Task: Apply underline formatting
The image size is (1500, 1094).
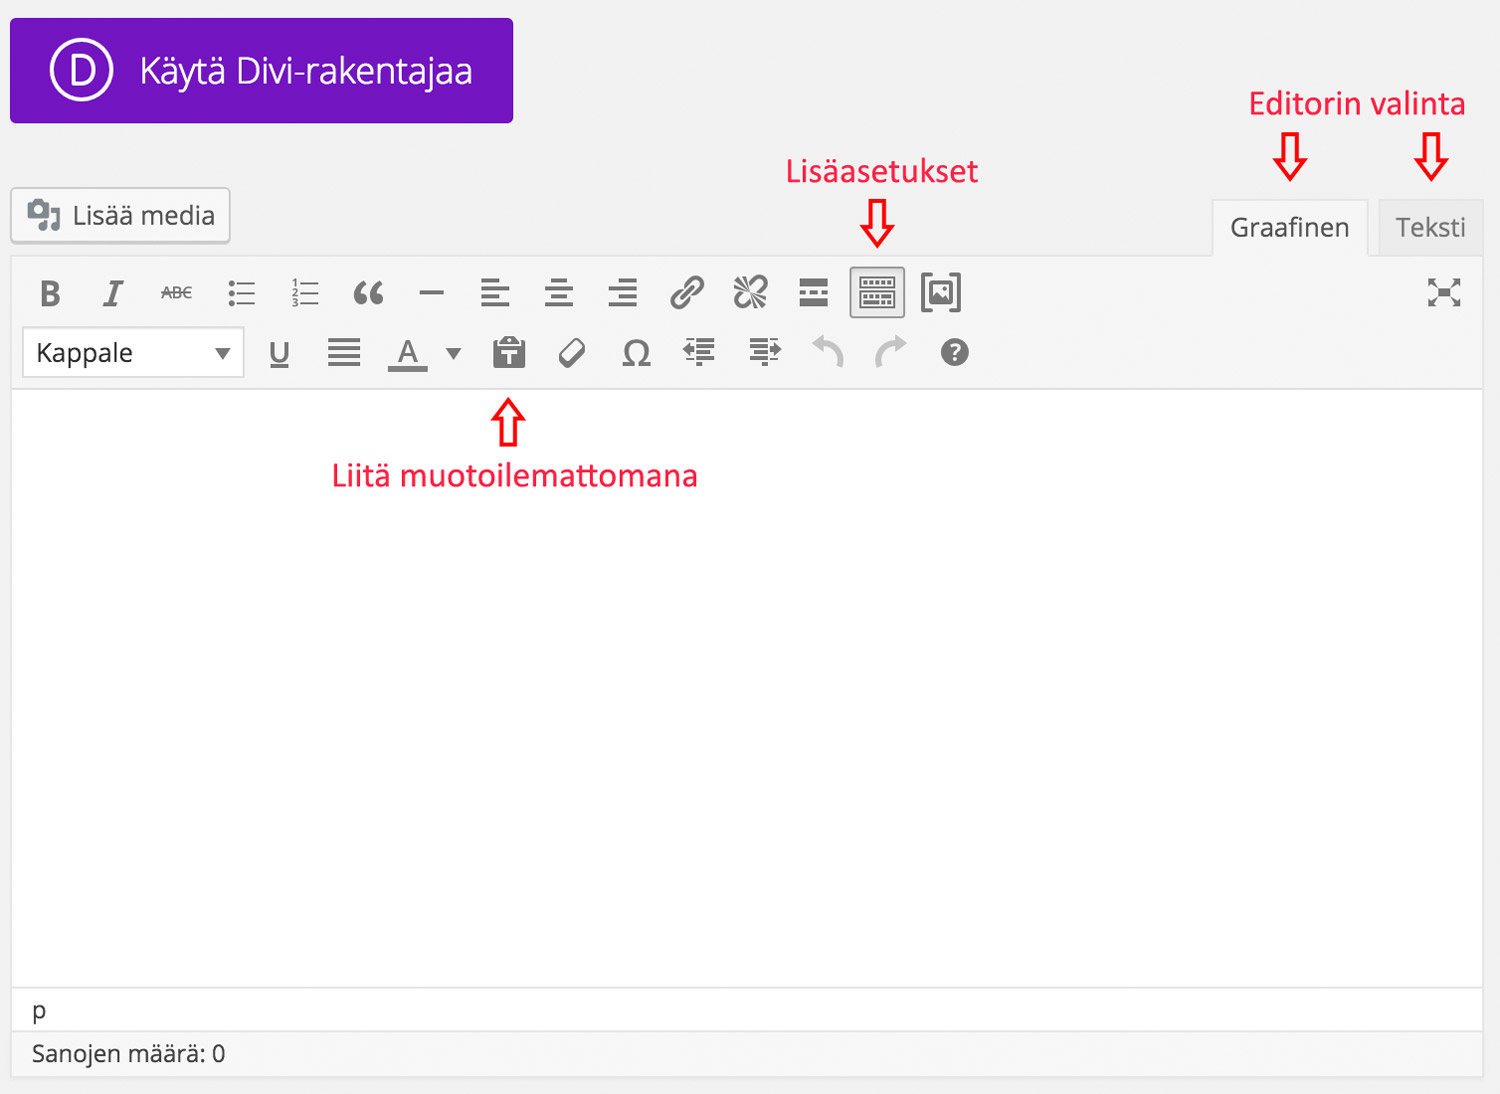Action: [280, 353]
